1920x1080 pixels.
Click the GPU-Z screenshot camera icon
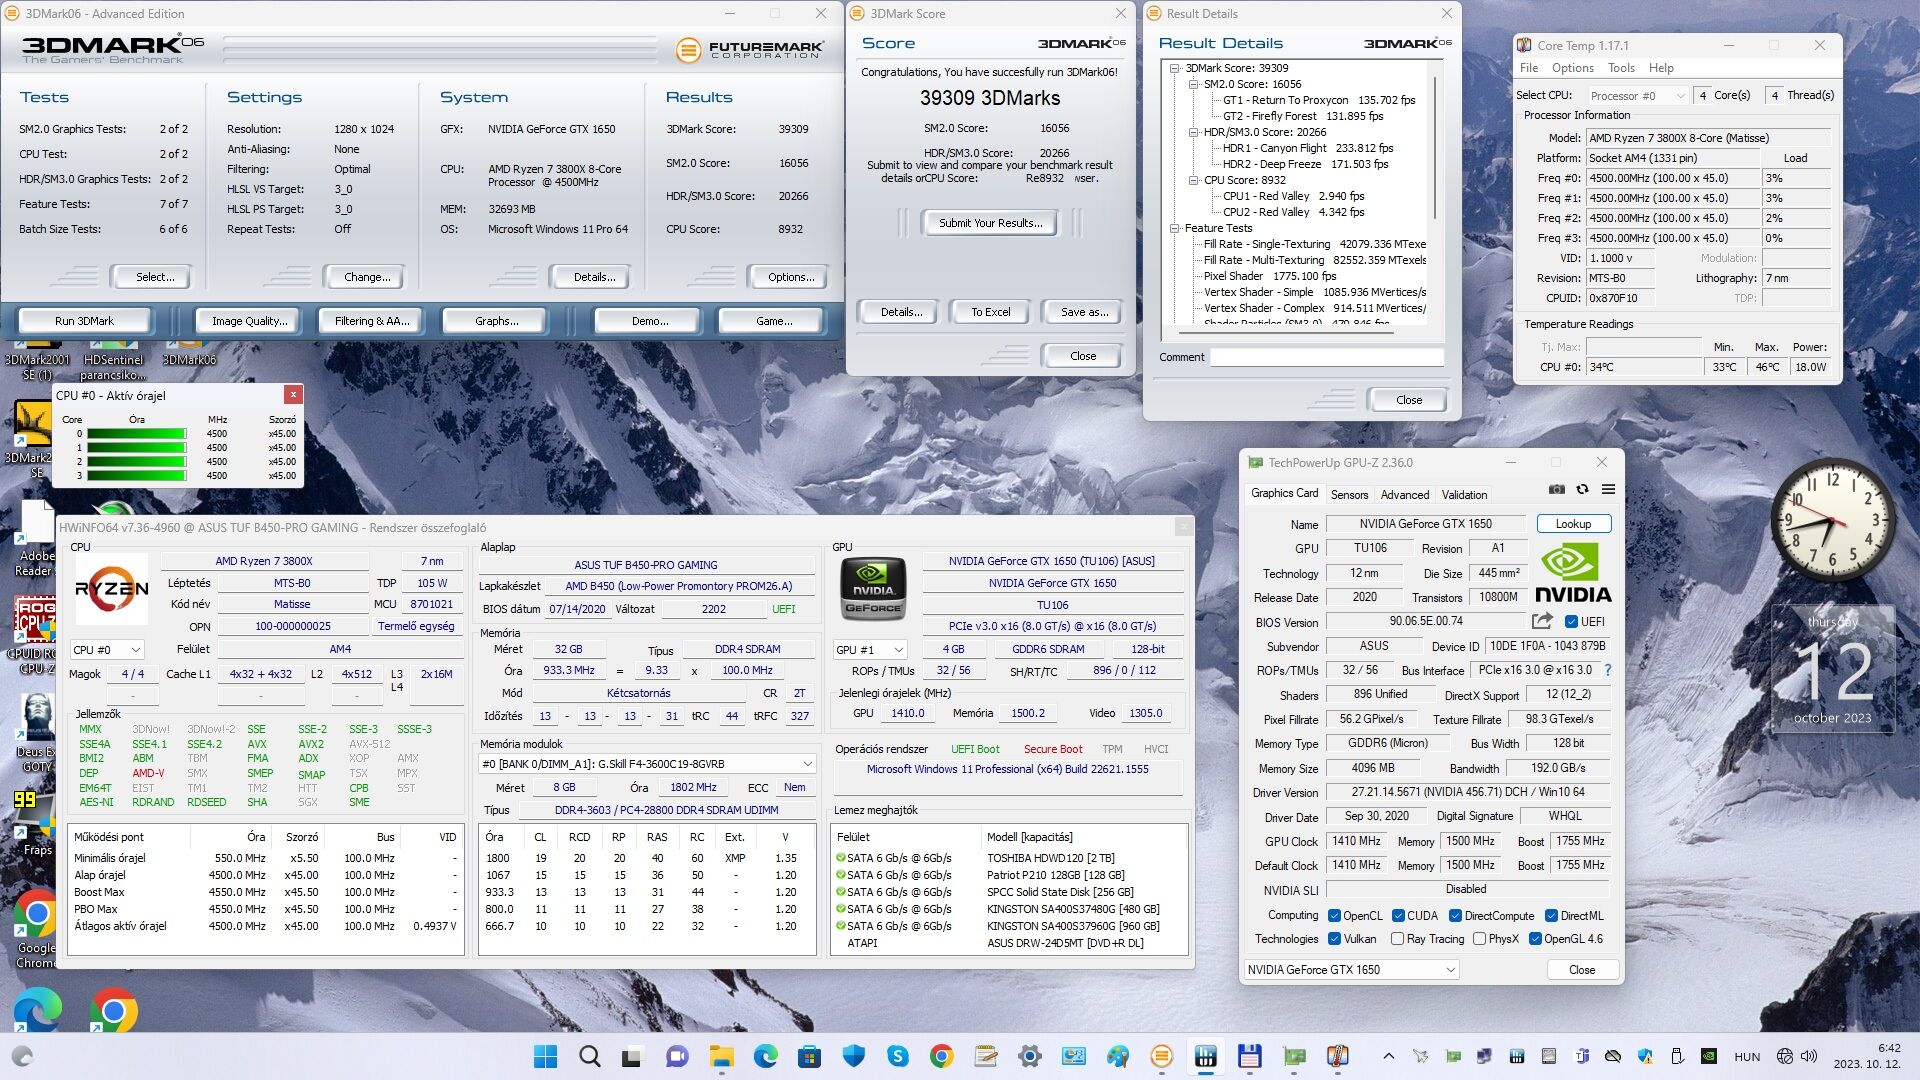(1557, 489)
